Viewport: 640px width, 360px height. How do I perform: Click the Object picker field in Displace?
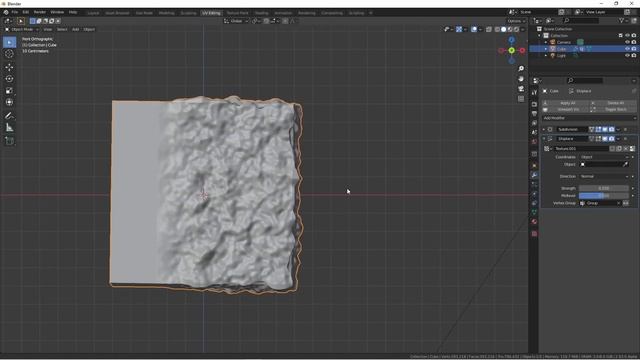pyautogui.click(x=604, y=164)
